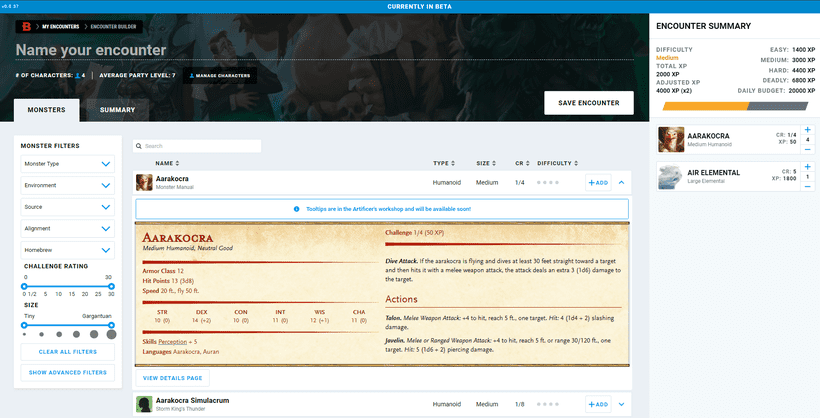This screenshot has width=820, height=418.
Task: Click challenge rating slider minimum handle
Action: point(24,286)
